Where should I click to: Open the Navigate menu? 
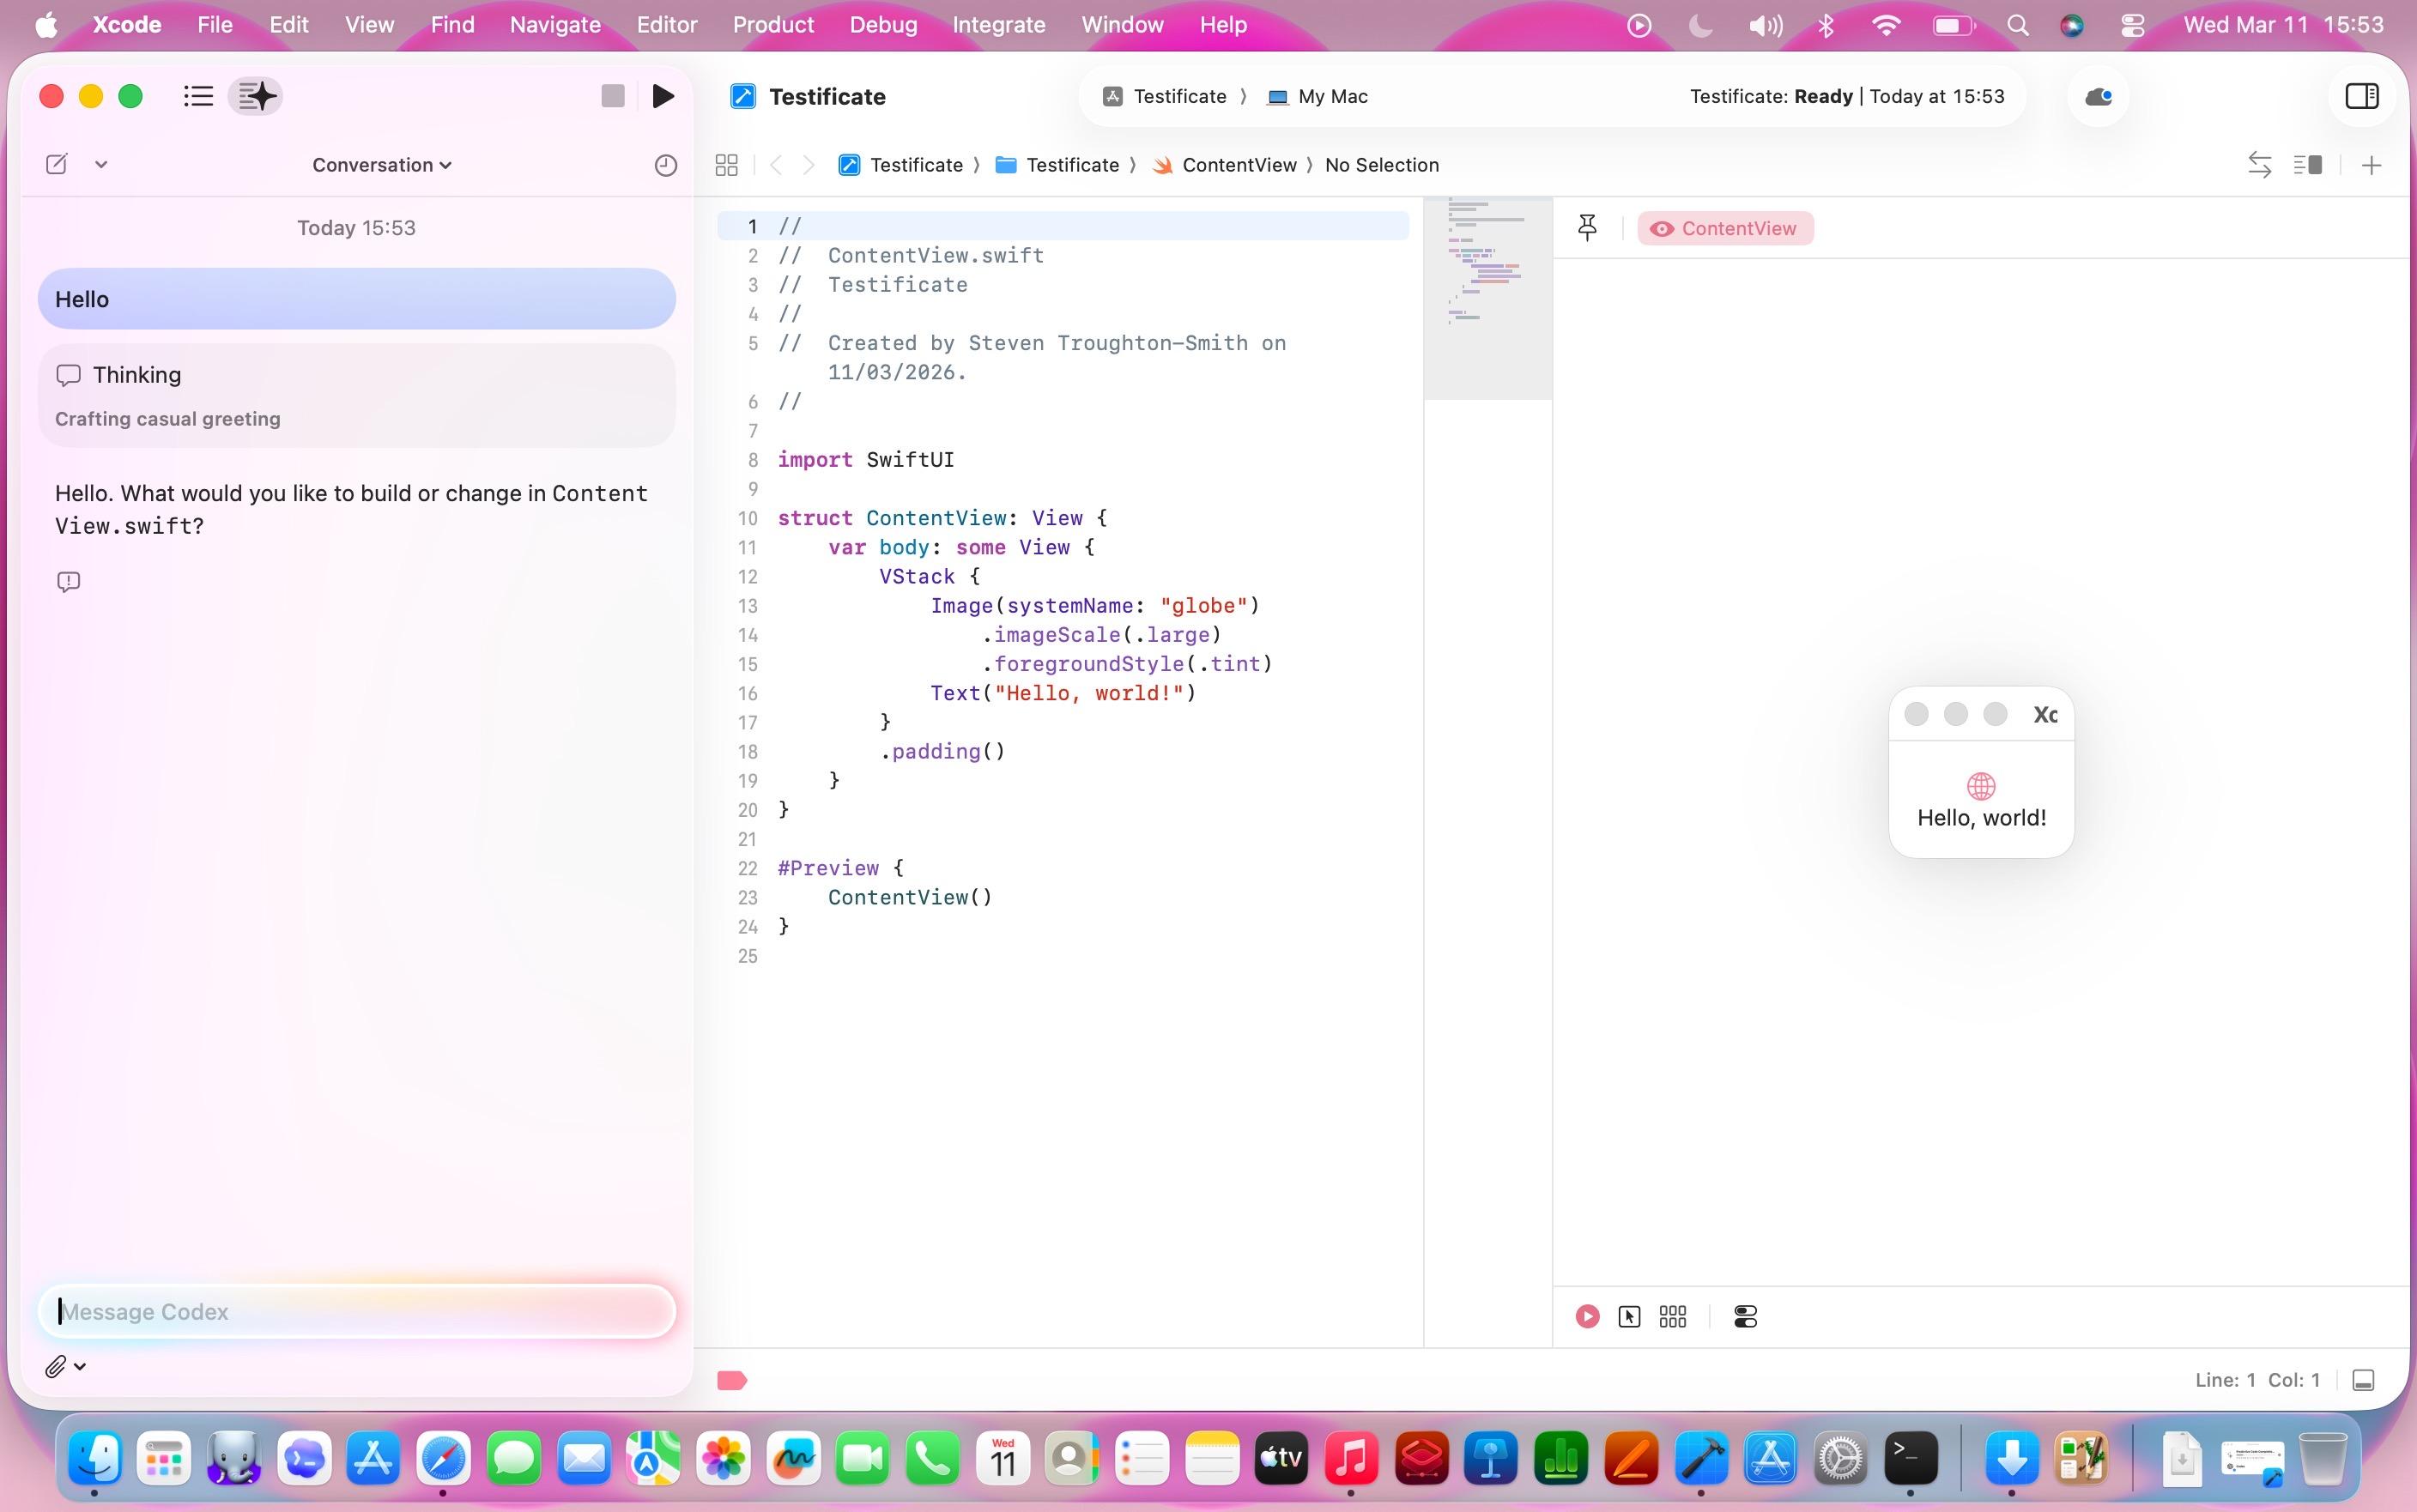[555, 25]
